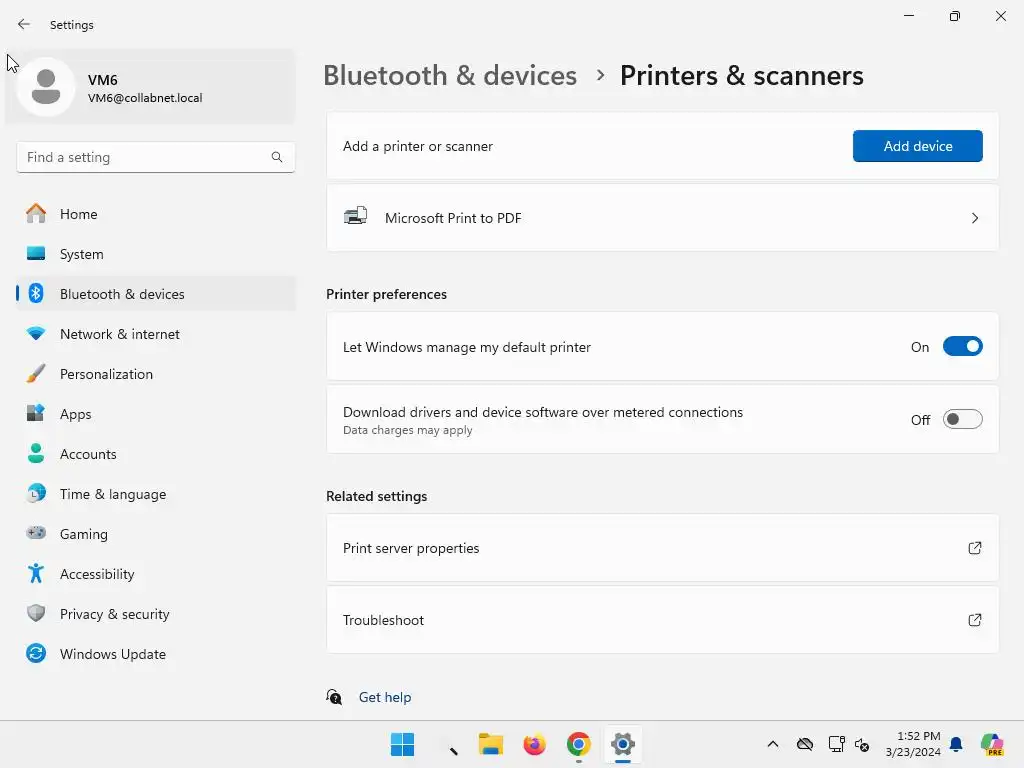Image resolution: width=1024 pixels, height=768 pixels.
Task: Click the Related settings heading text
Action: tap(376, 496)
